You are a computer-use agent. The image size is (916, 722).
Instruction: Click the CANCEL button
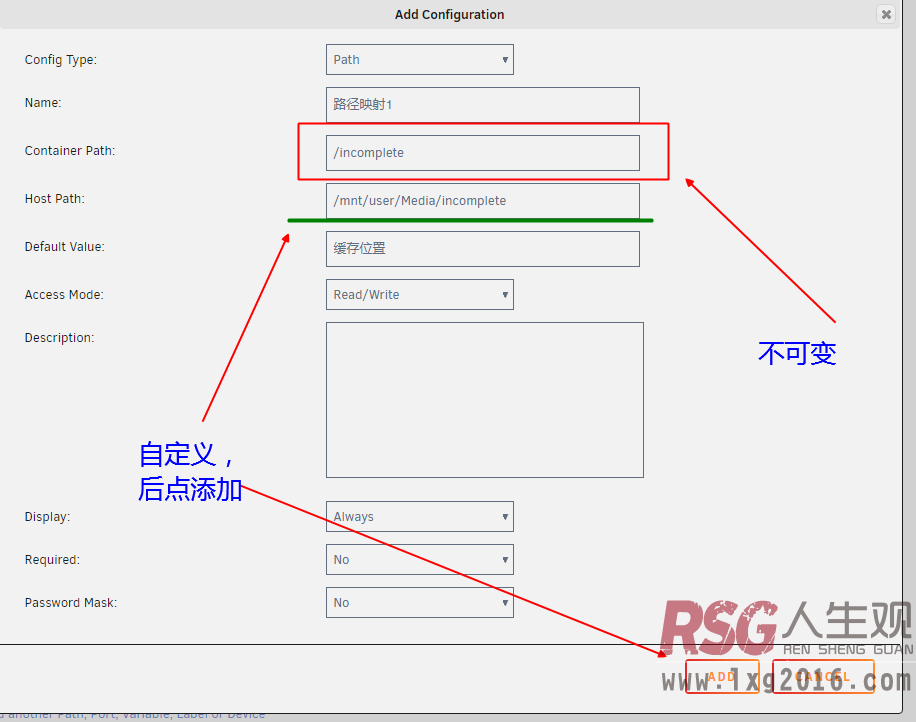click(823, 676)
